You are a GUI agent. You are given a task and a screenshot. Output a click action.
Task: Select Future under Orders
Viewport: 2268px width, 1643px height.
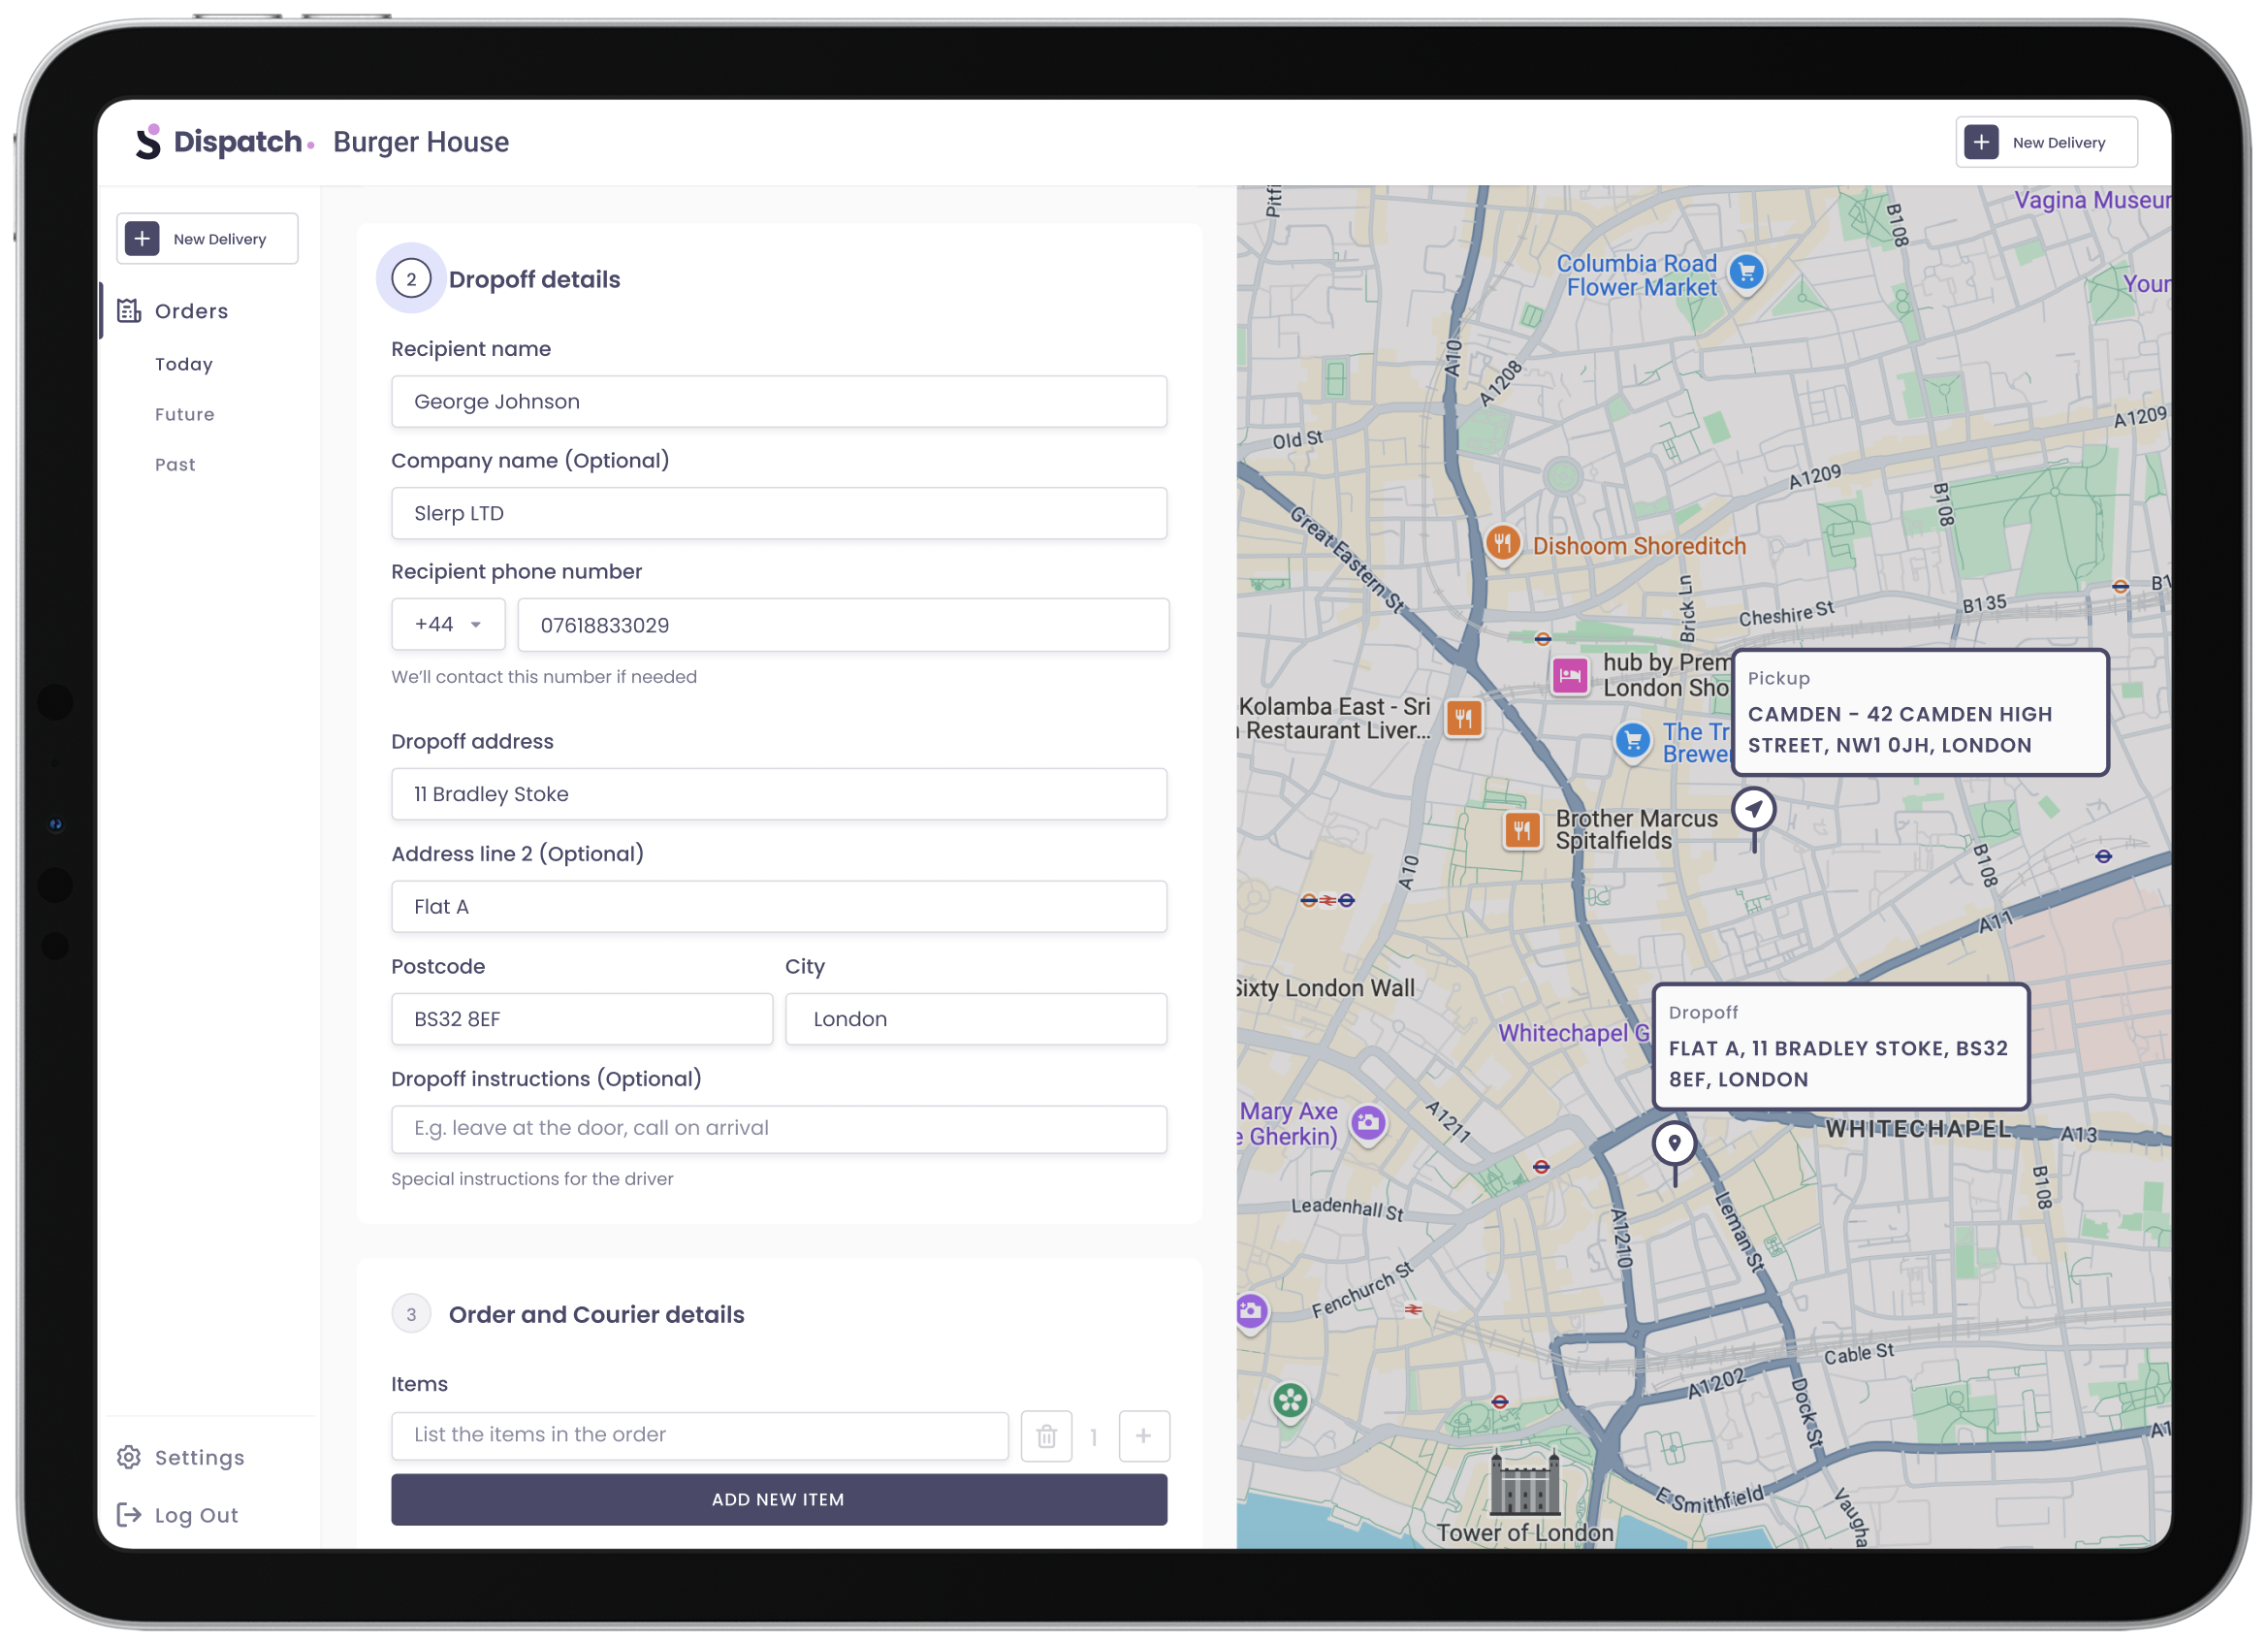(184, 414)
